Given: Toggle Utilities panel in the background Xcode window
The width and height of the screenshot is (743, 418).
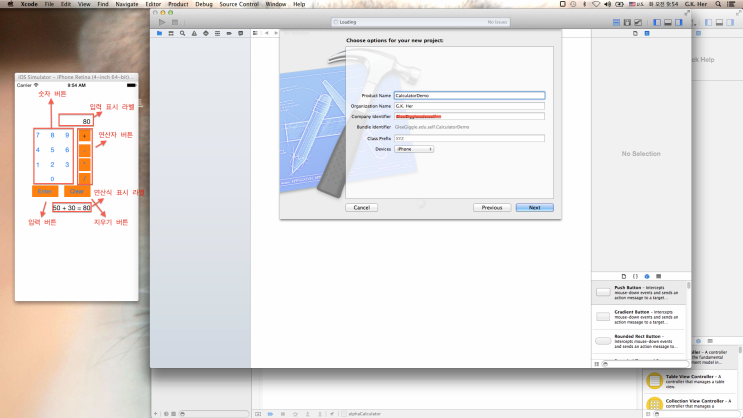Looking at the screenshot, I should 730,22.
